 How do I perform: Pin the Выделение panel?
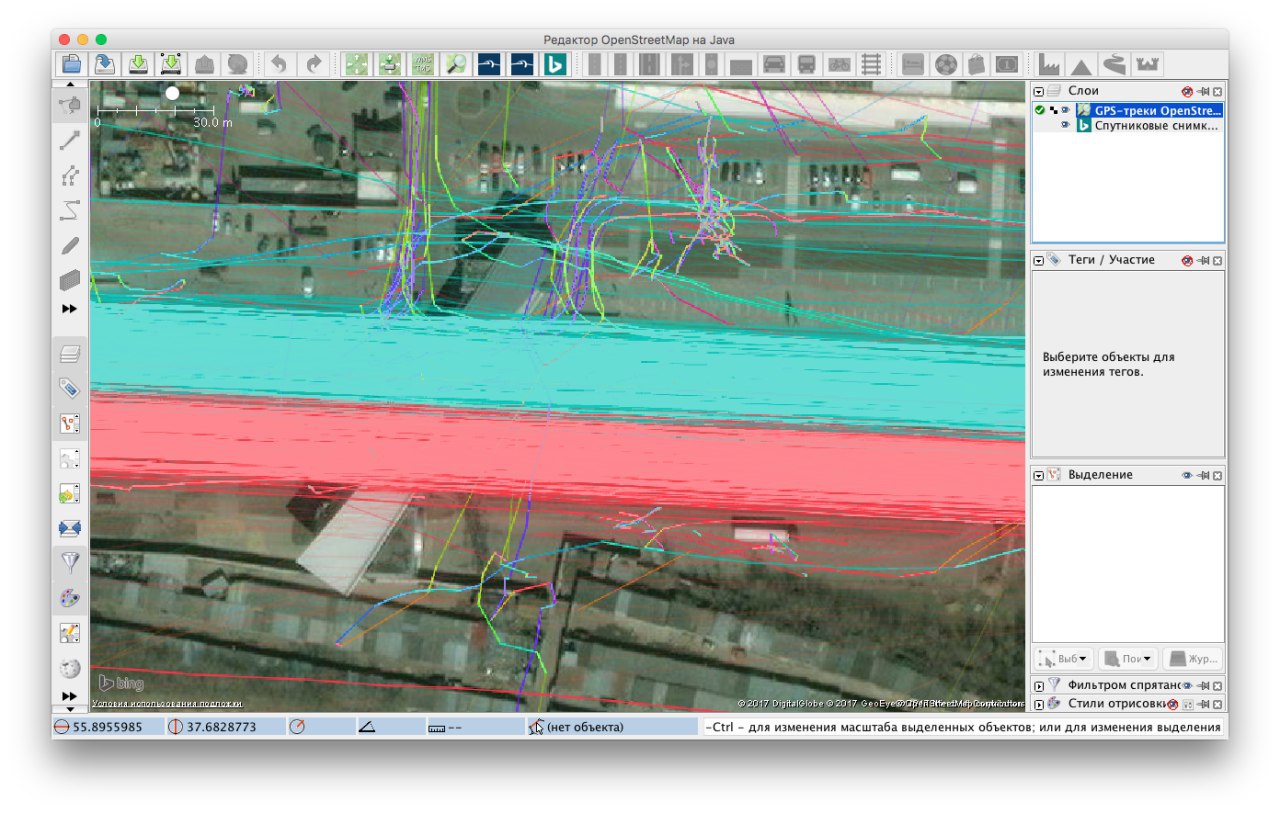point(1203,475)
